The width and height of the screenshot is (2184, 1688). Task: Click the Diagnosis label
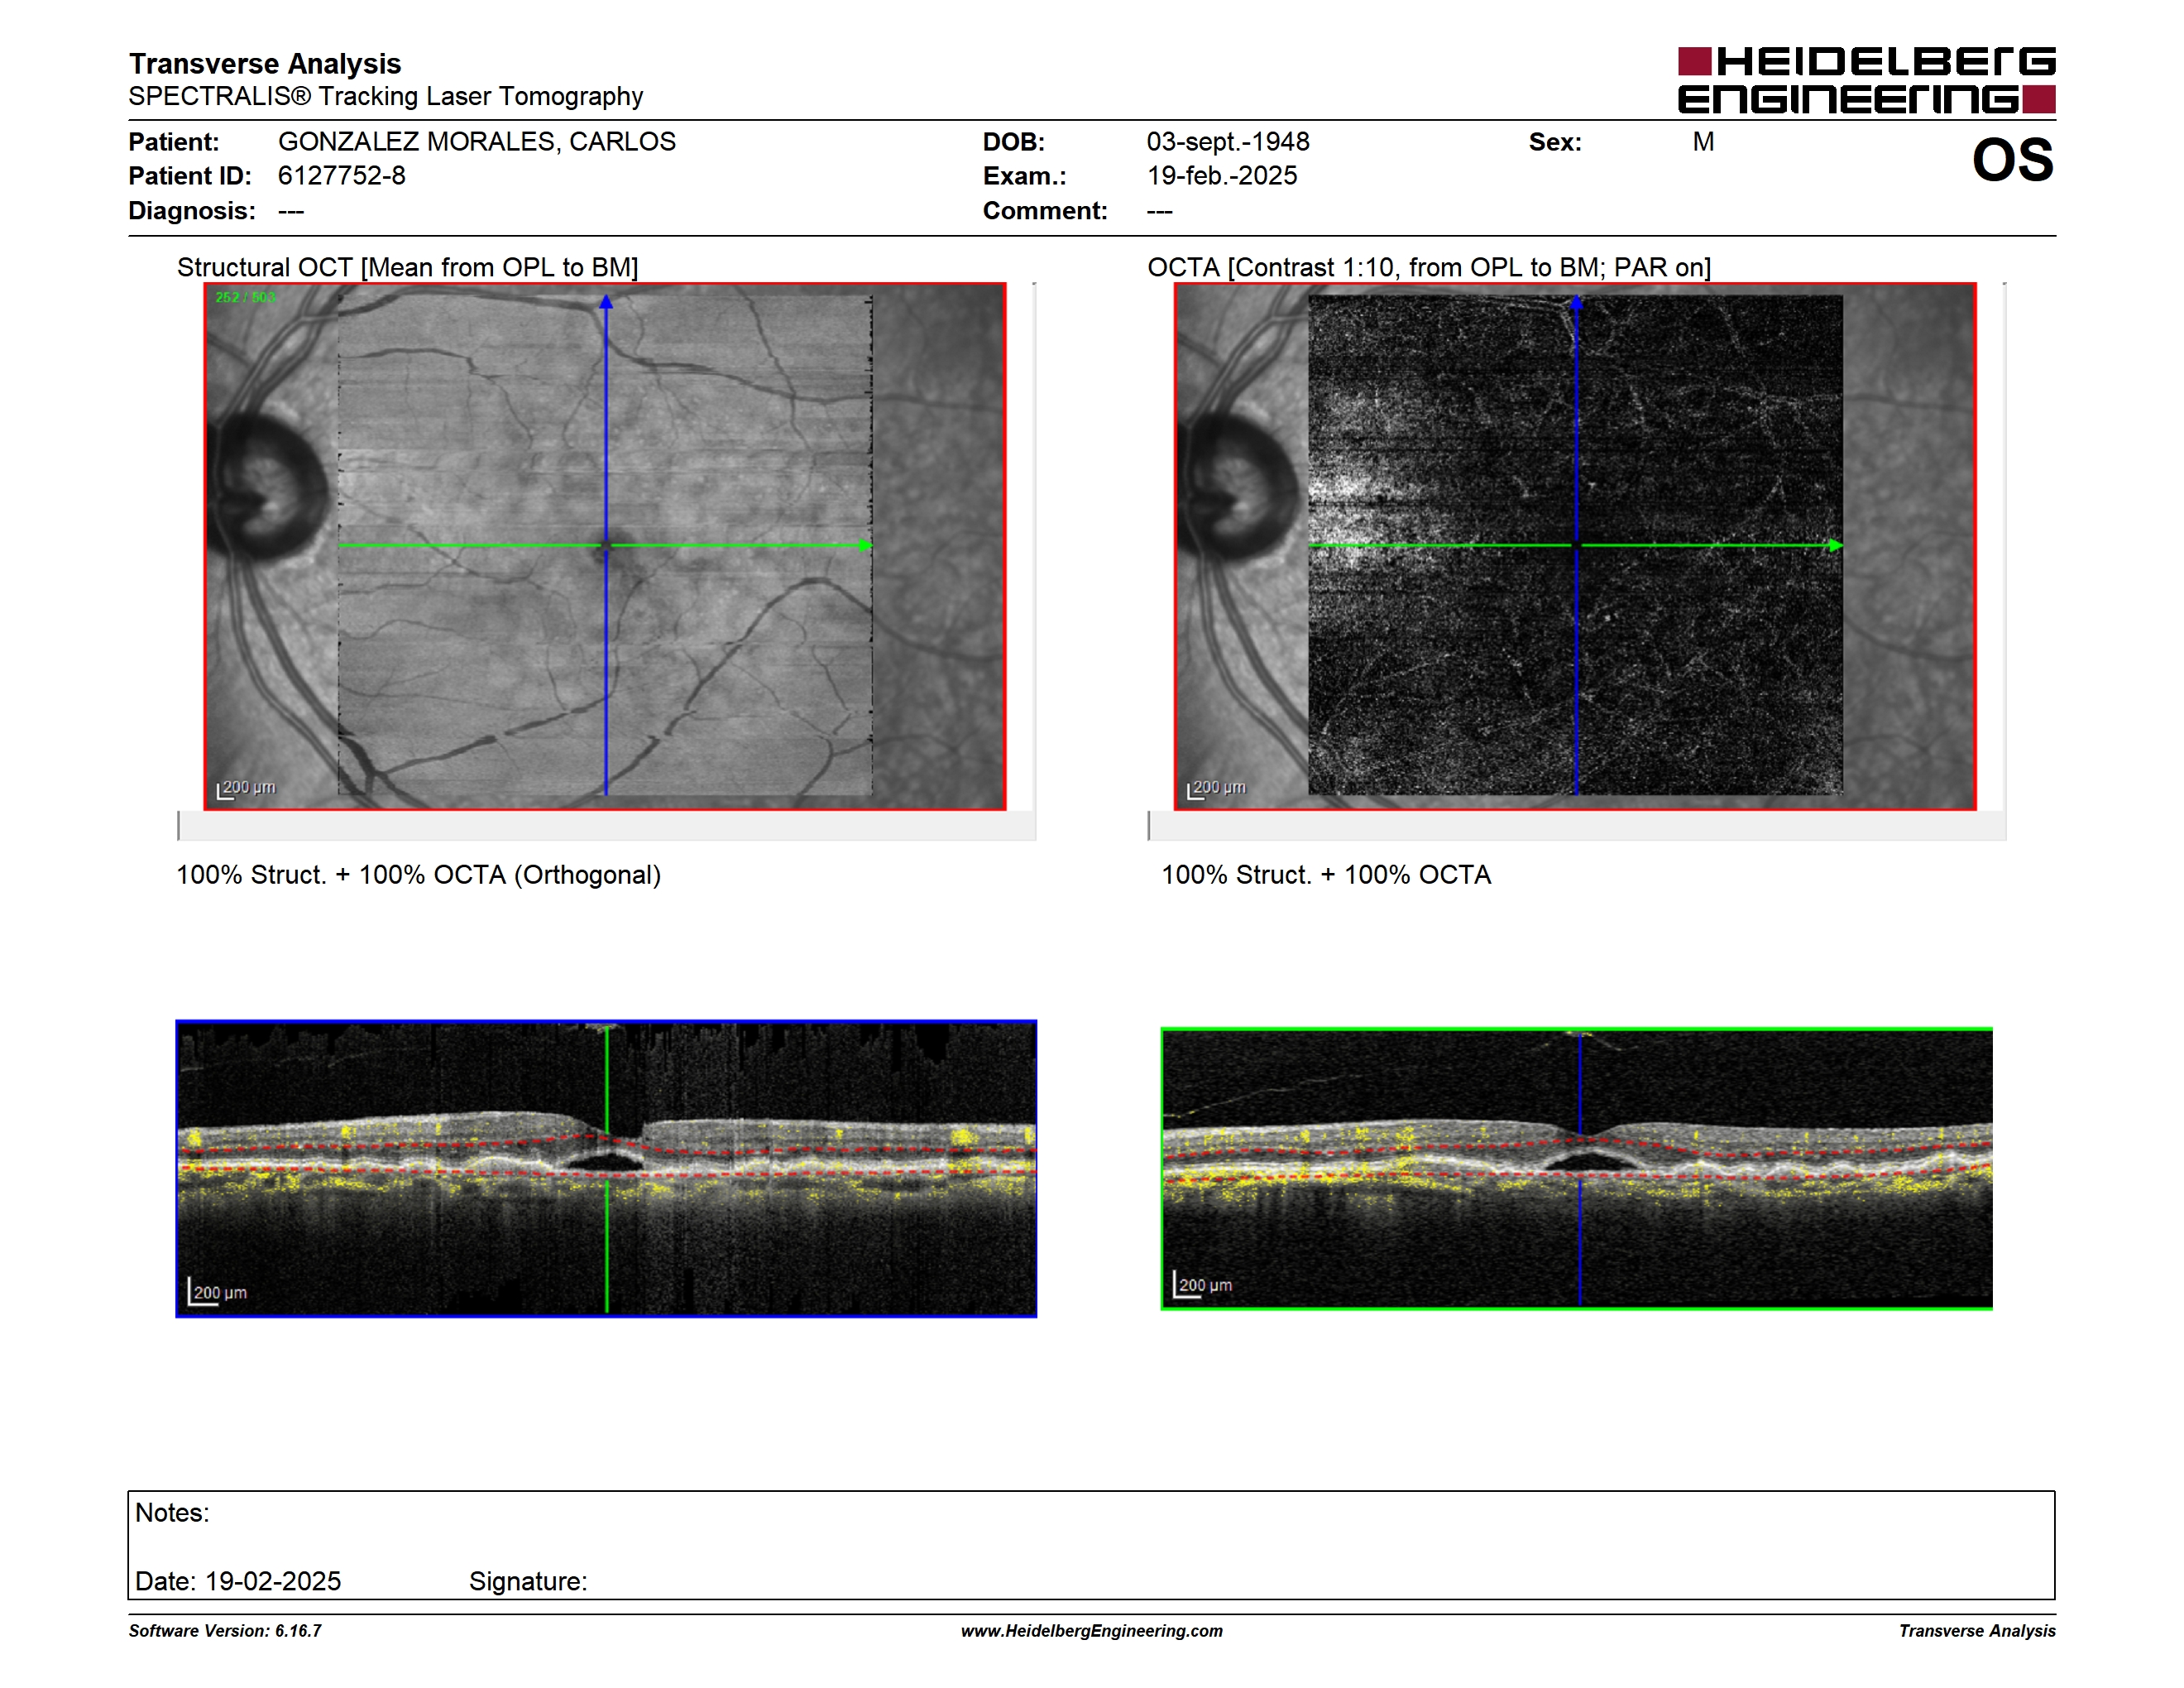coord(192,210)
